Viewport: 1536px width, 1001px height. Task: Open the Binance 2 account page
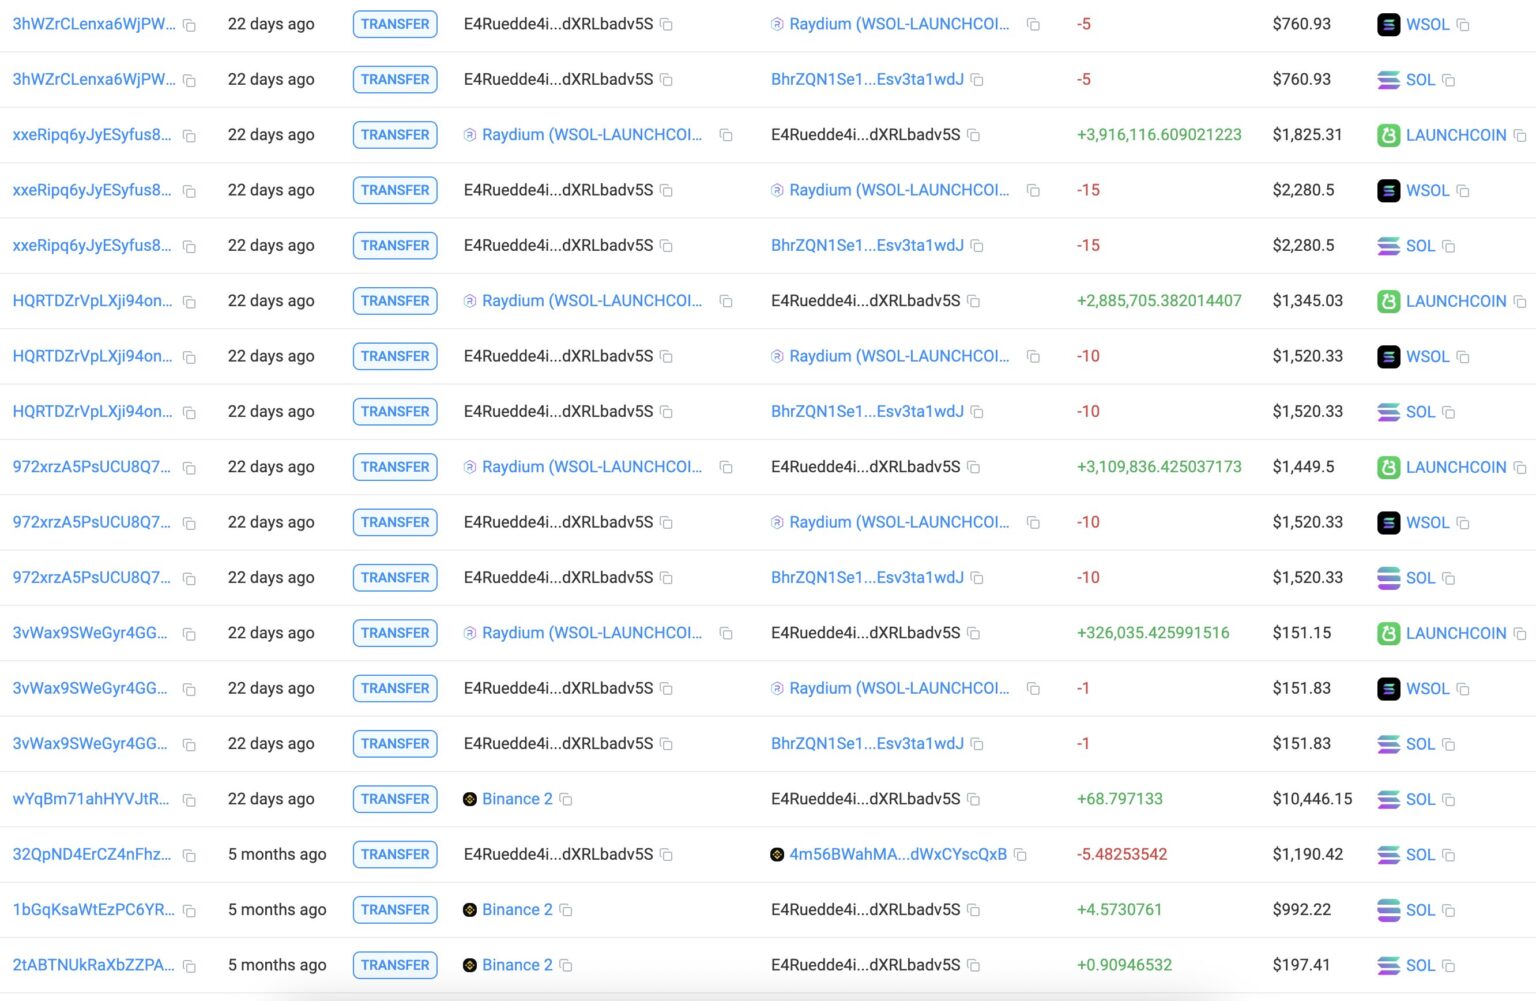pyautogui.click(x=517, y=799)
